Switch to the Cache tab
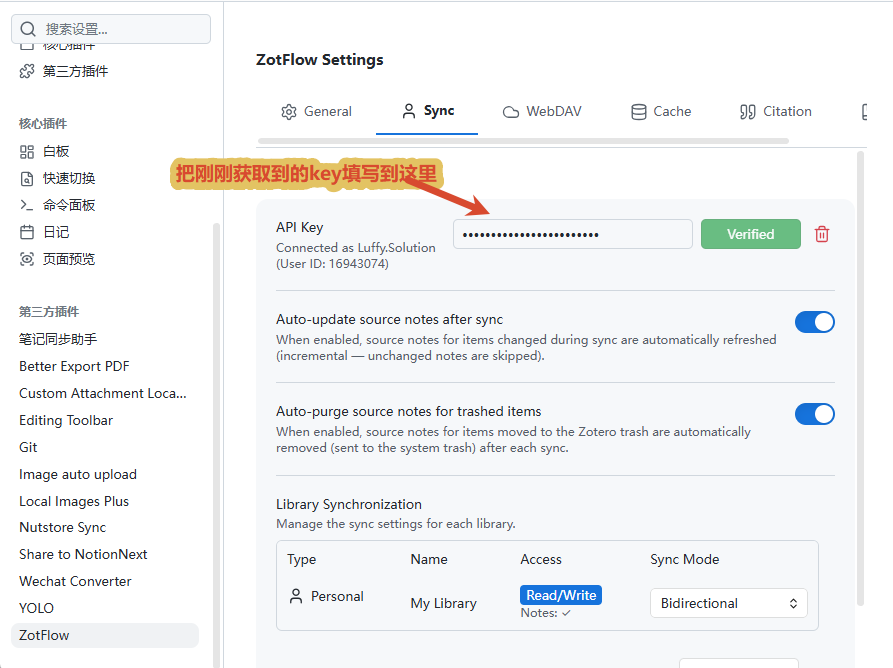Viewport: 893px width, 668px height. 661,112
